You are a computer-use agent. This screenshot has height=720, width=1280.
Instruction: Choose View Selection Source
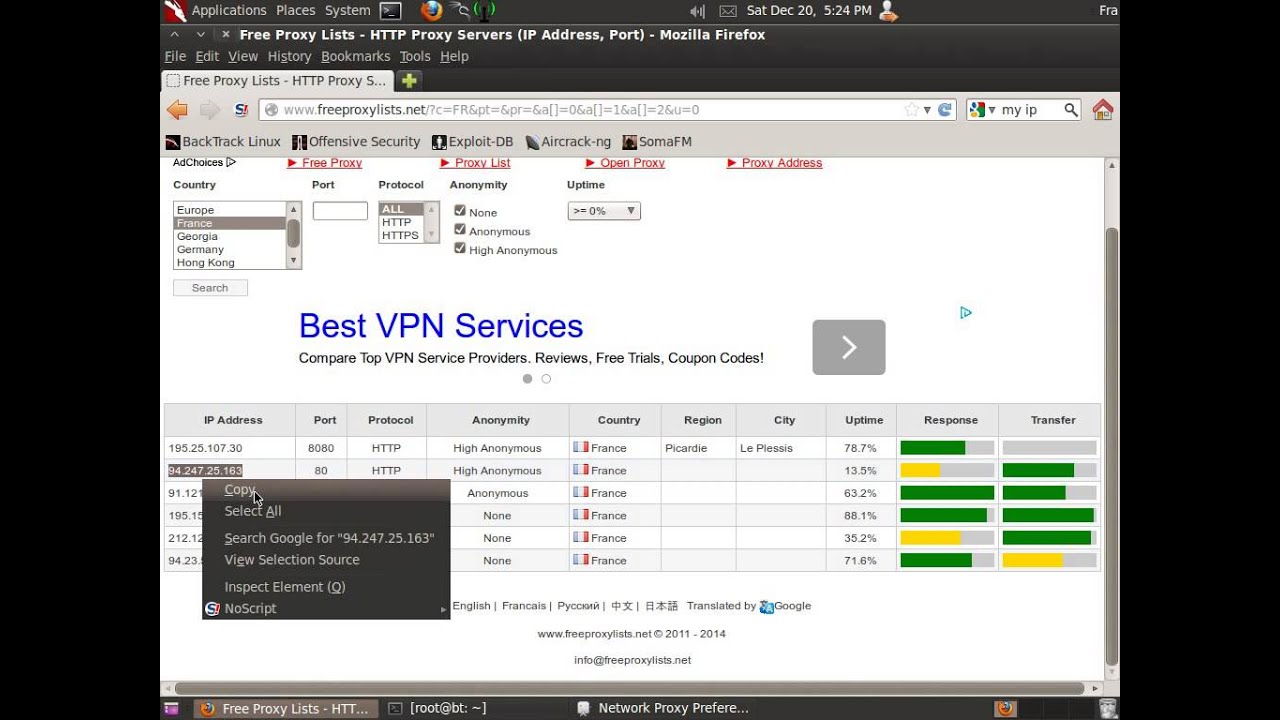pos(326,560)
